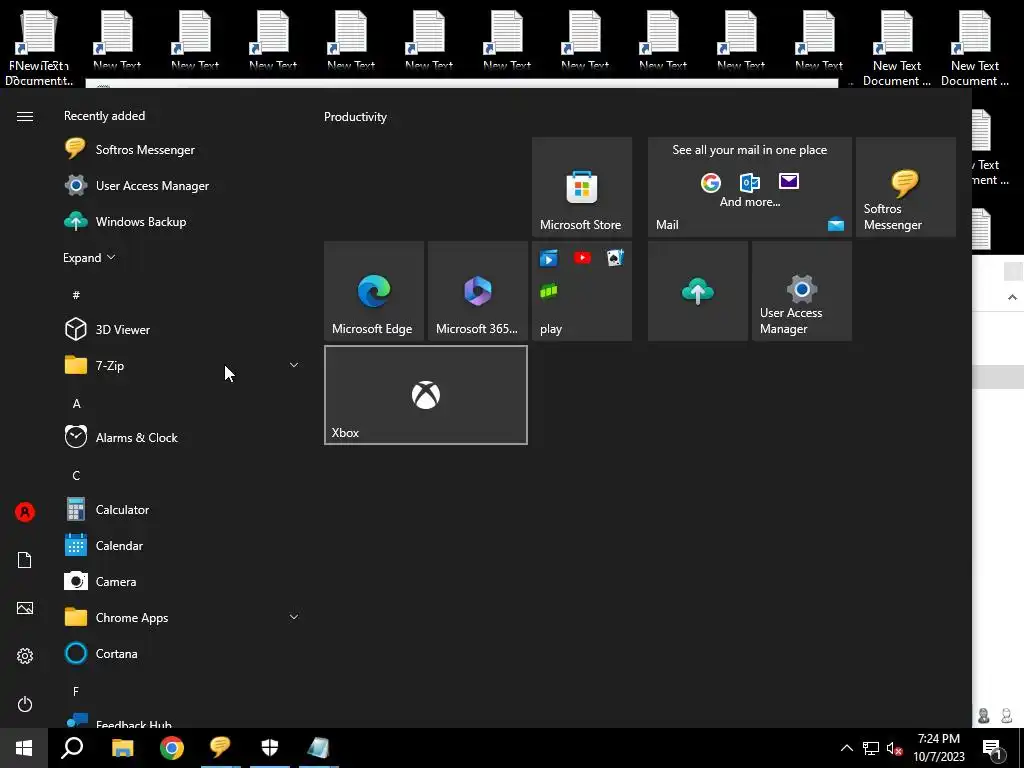Click the F section letter header
The image size is (1024, 768).
76,691
